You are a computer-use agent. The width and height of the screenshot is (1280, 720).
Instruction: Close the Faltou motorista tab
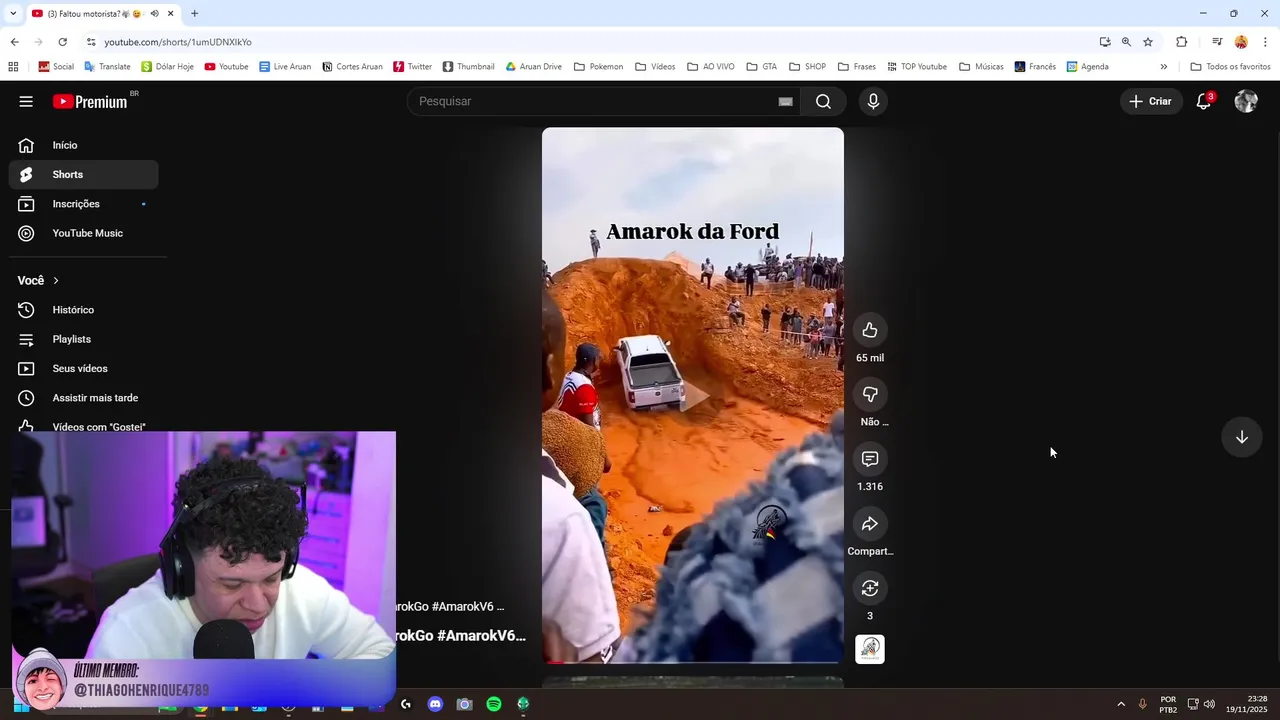170,13
